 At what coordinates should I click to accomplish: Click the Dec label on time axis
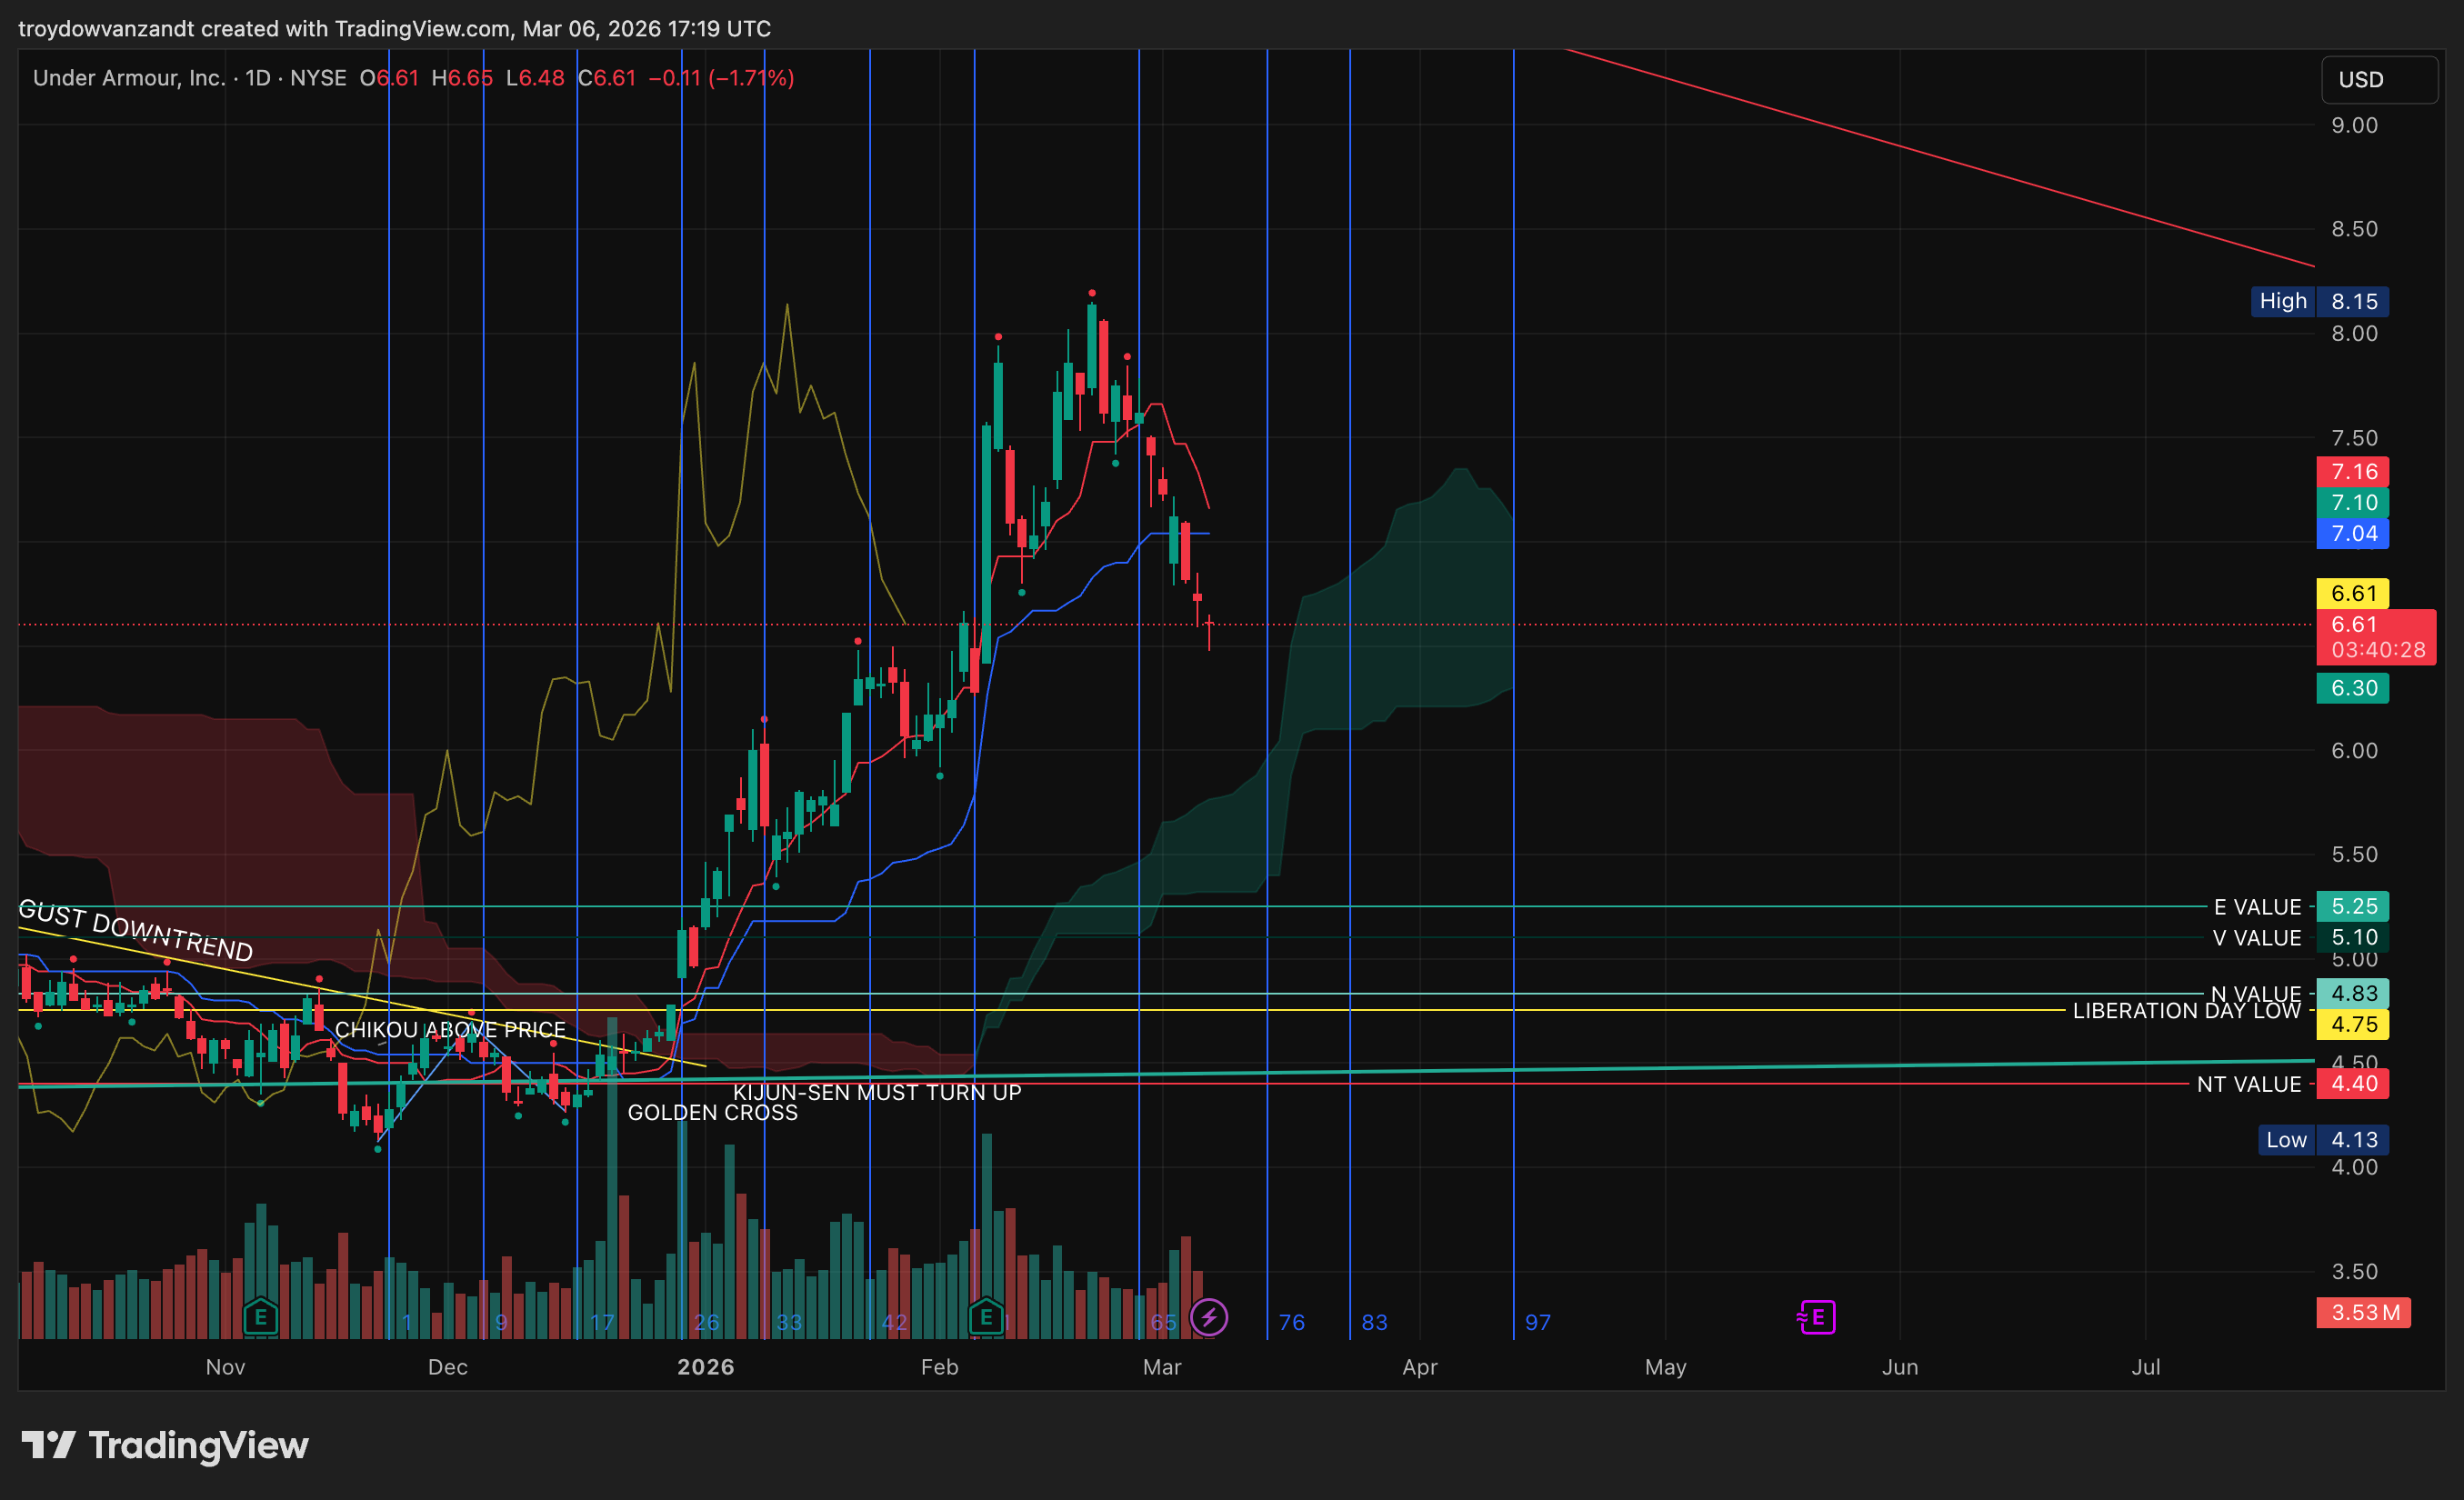click(x=447, y=1367)
